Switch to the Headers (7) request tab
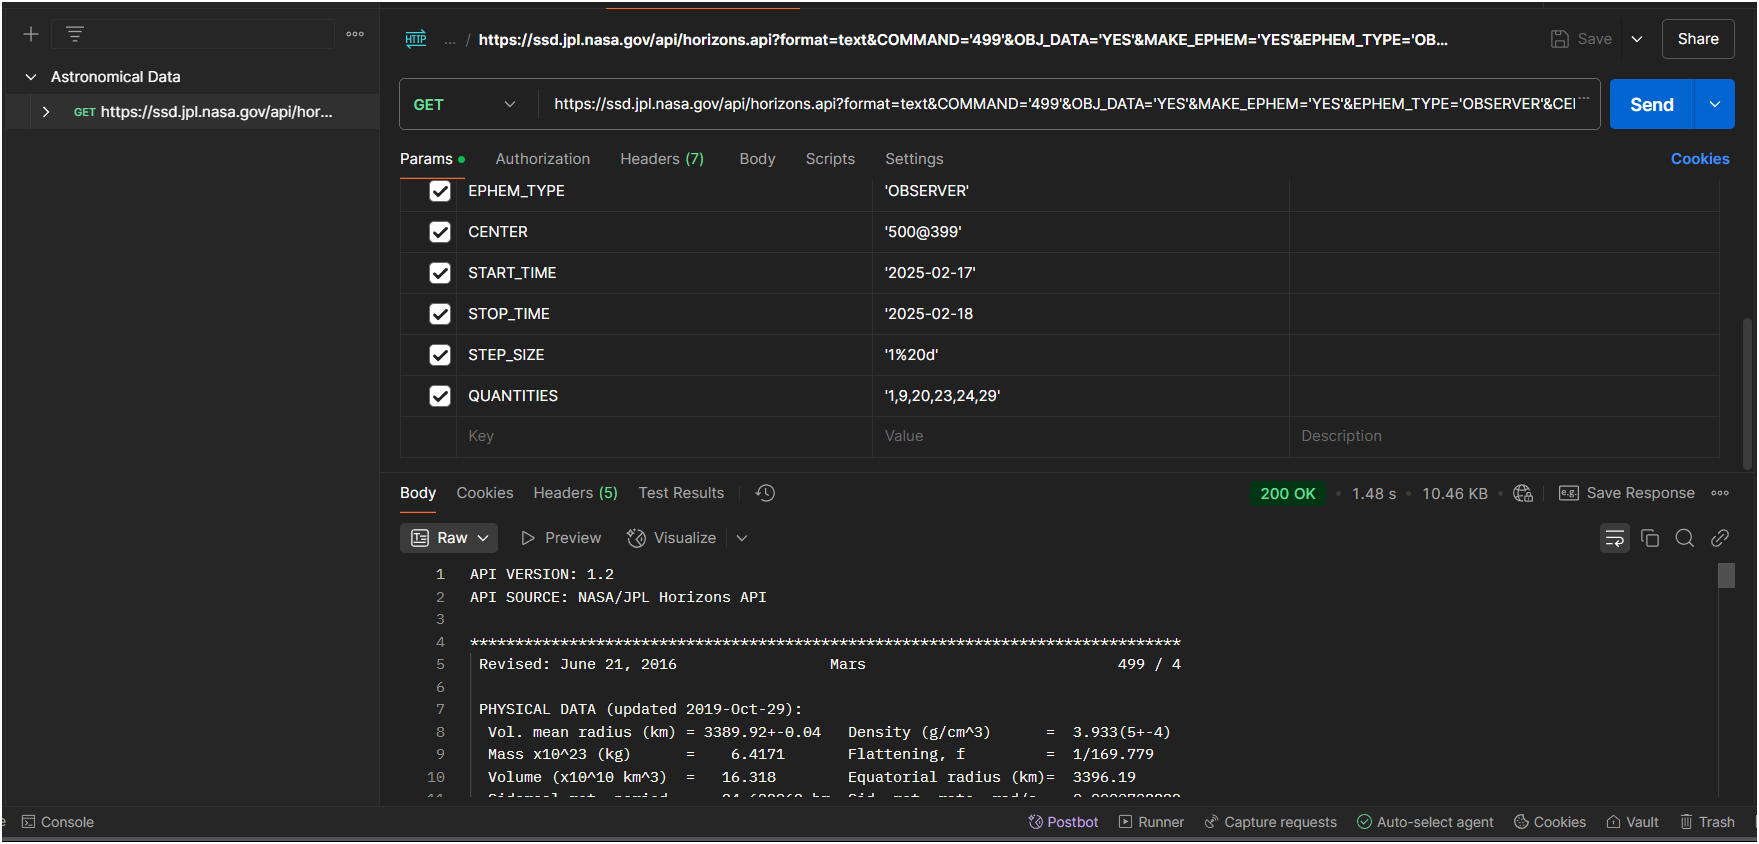This screenshot has width=1759, height=844. (x=662, y=159)
